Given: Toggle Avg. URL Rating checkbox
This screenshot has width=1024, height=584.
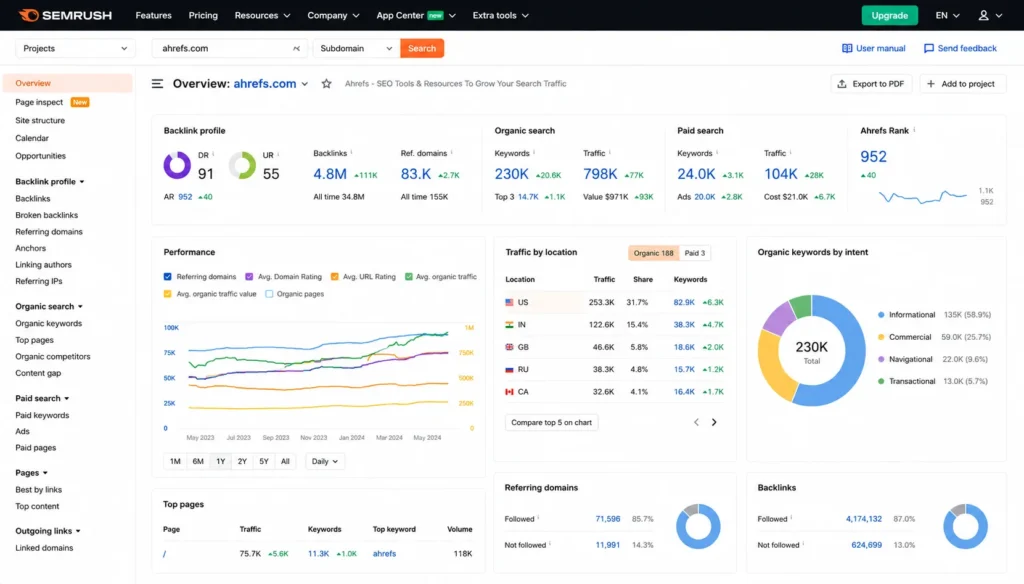Looking at the screenshot, I should (x=334, y=277).
